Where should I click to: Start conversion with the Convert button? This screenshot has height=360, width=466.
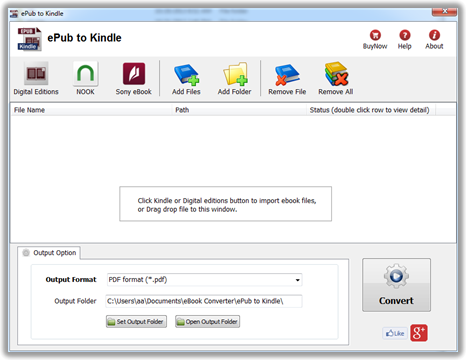tap(396, 285)
